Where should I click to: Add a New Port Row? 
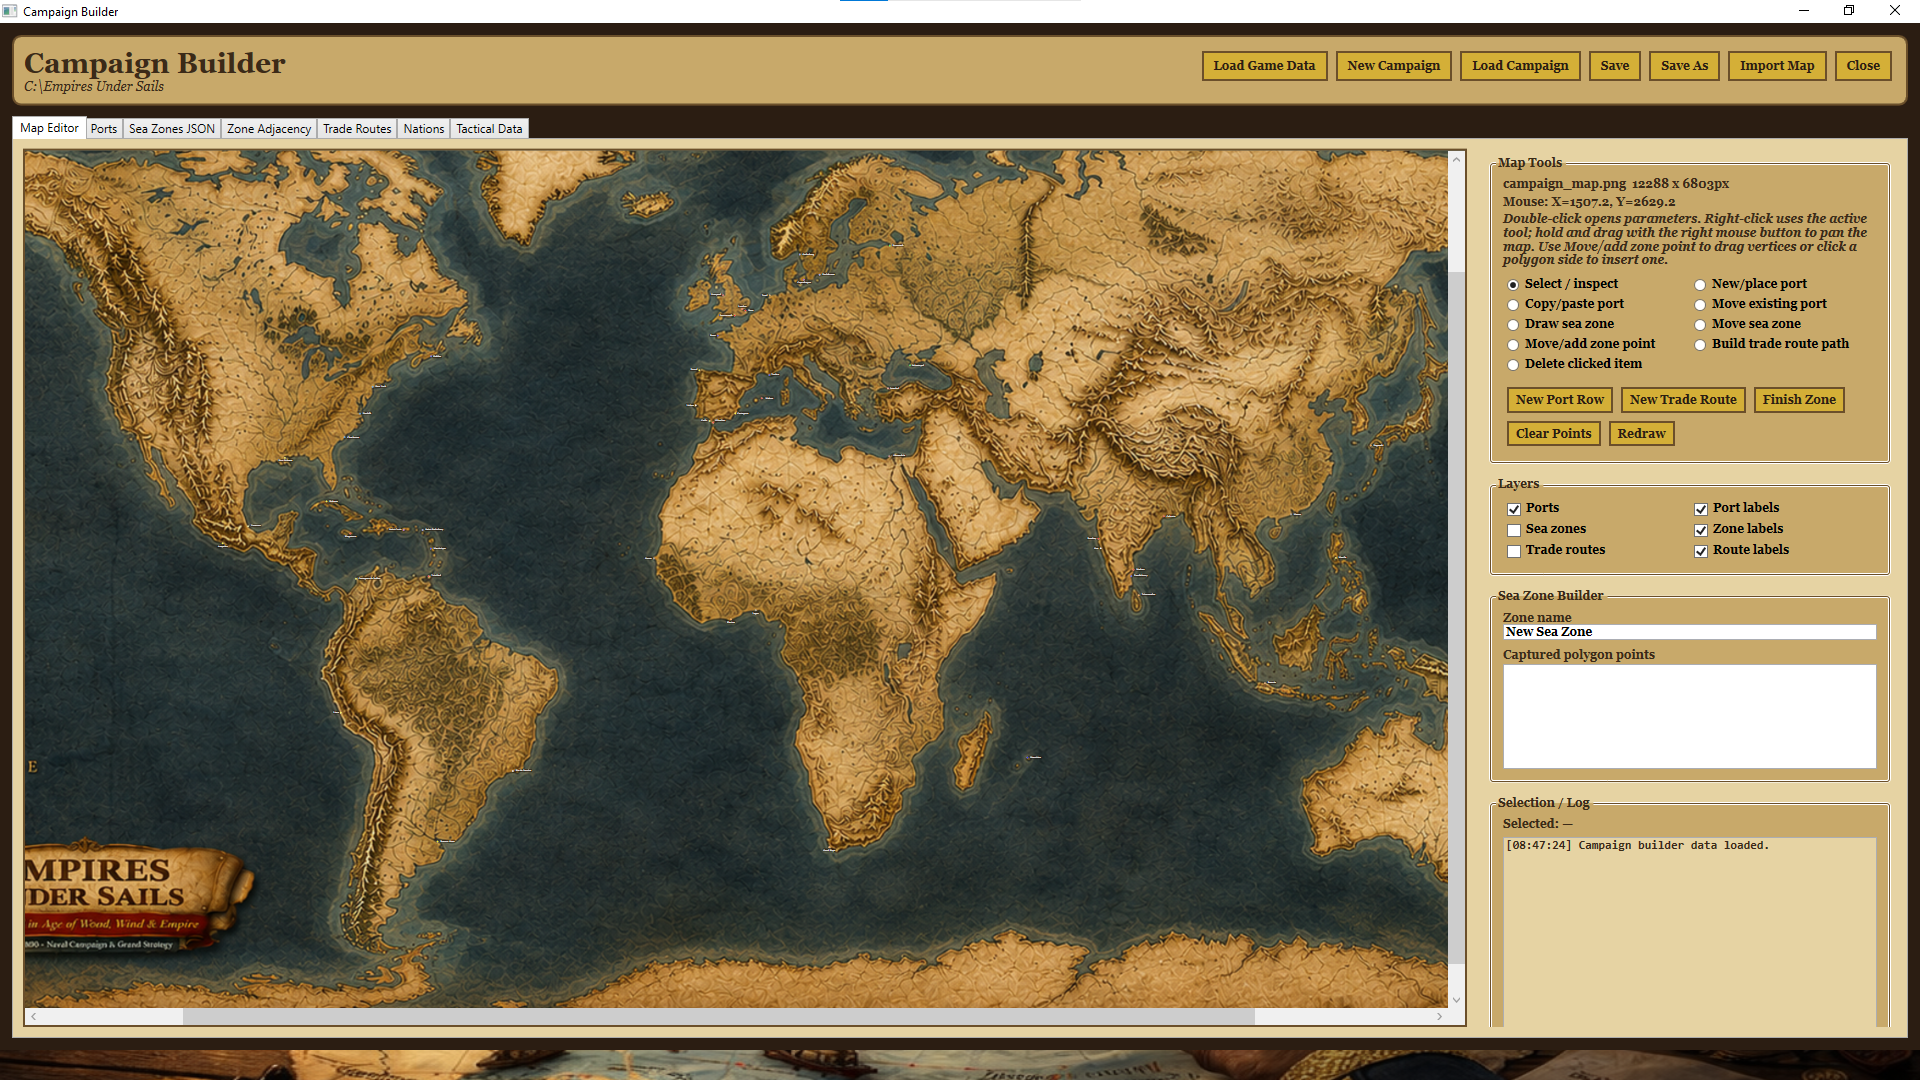pos(1559,400)
